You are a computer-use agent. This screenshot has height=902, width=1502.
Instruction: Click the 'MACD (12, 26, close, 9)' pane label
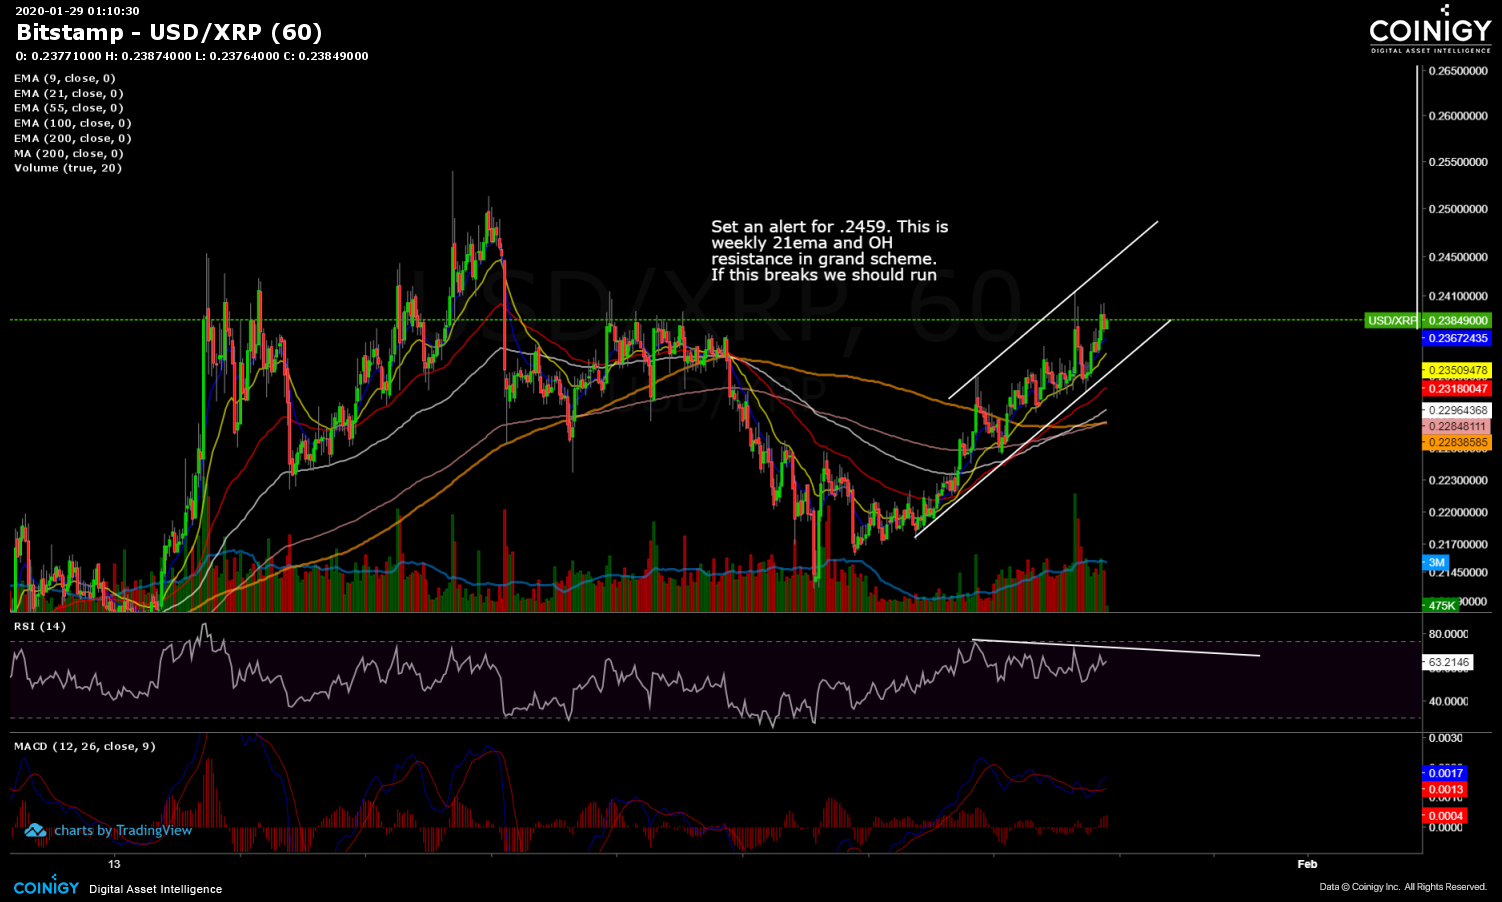click(x=85, y=746)
